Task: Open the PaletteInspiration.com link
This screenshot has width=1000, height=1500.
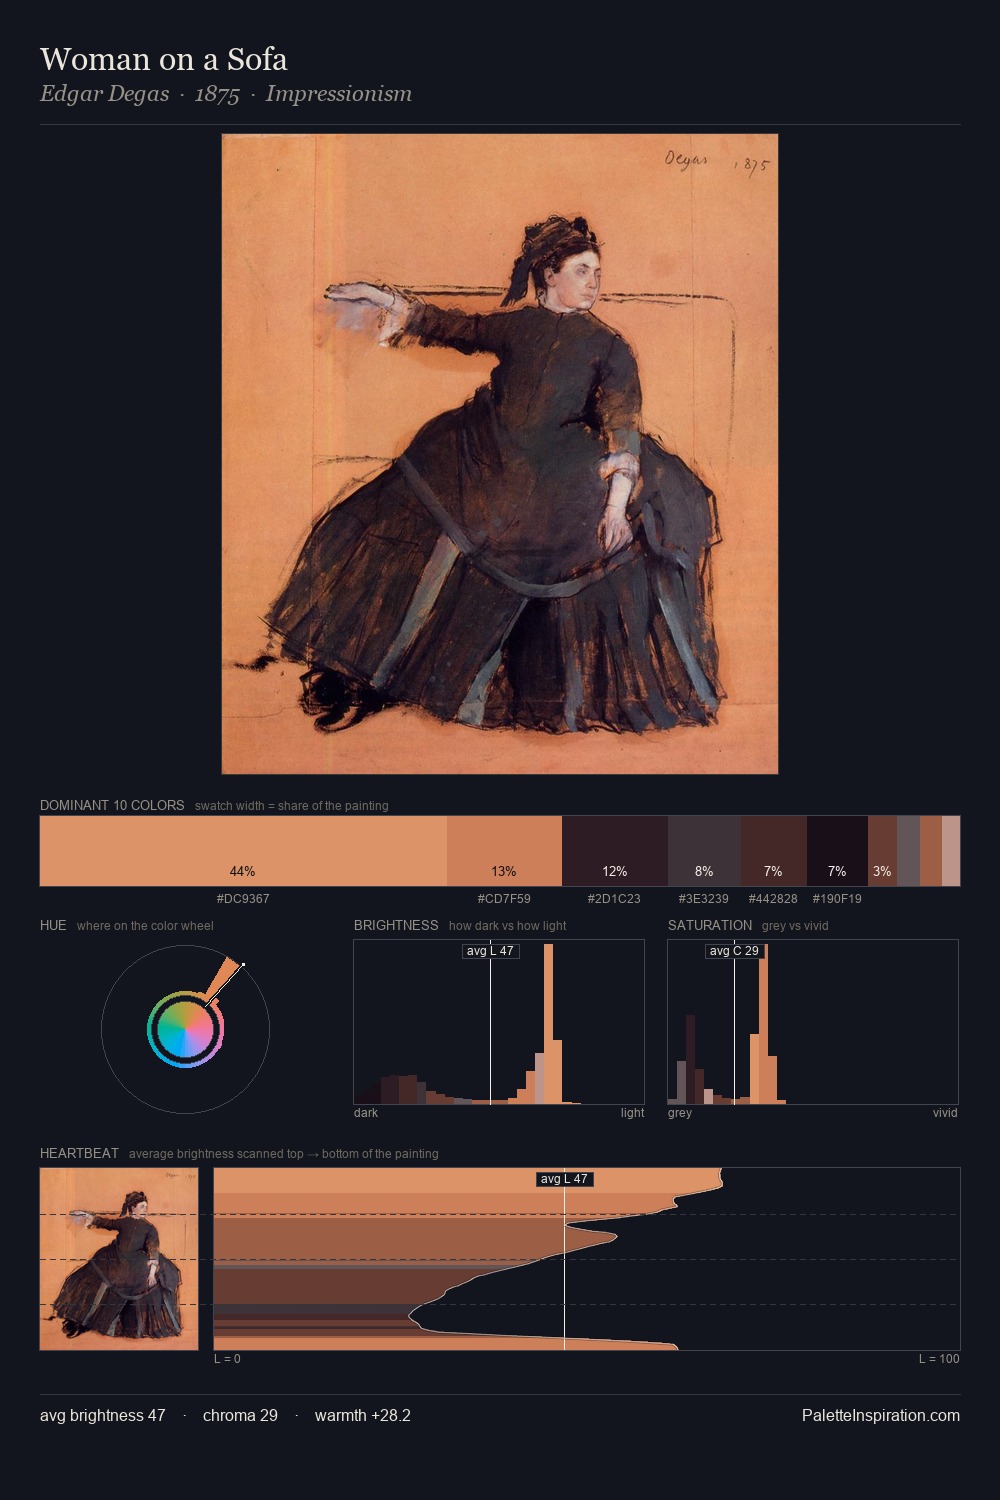Action: coord(881,1416)
